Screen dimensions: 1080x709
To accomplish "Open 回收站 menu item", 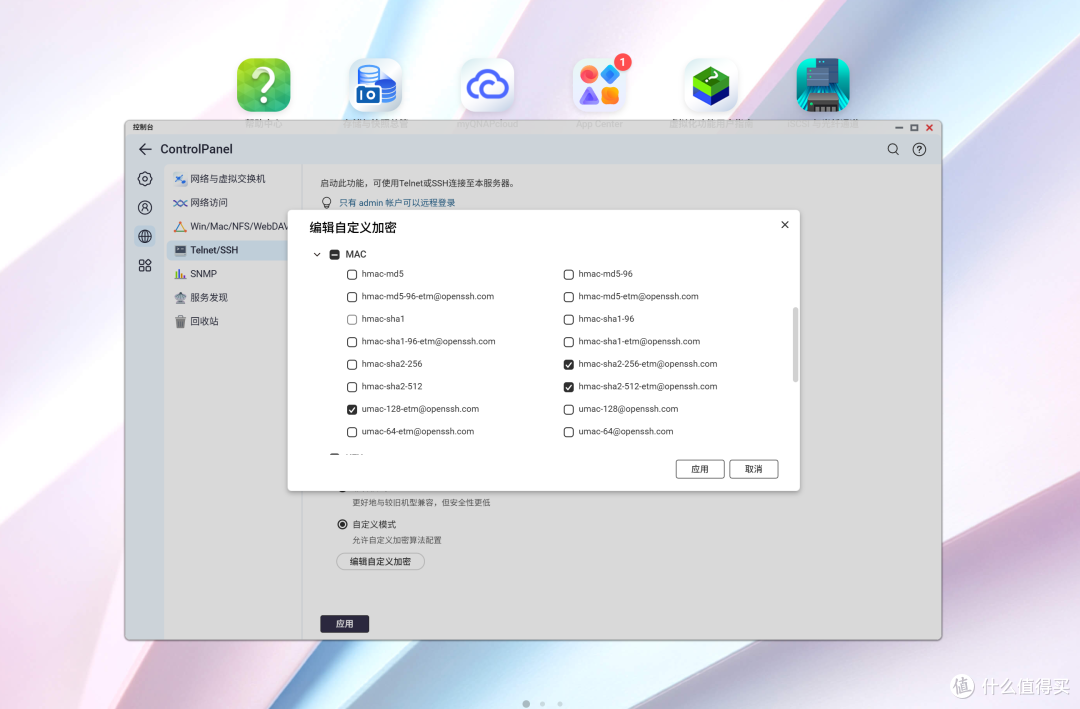I will pos(227,321).
